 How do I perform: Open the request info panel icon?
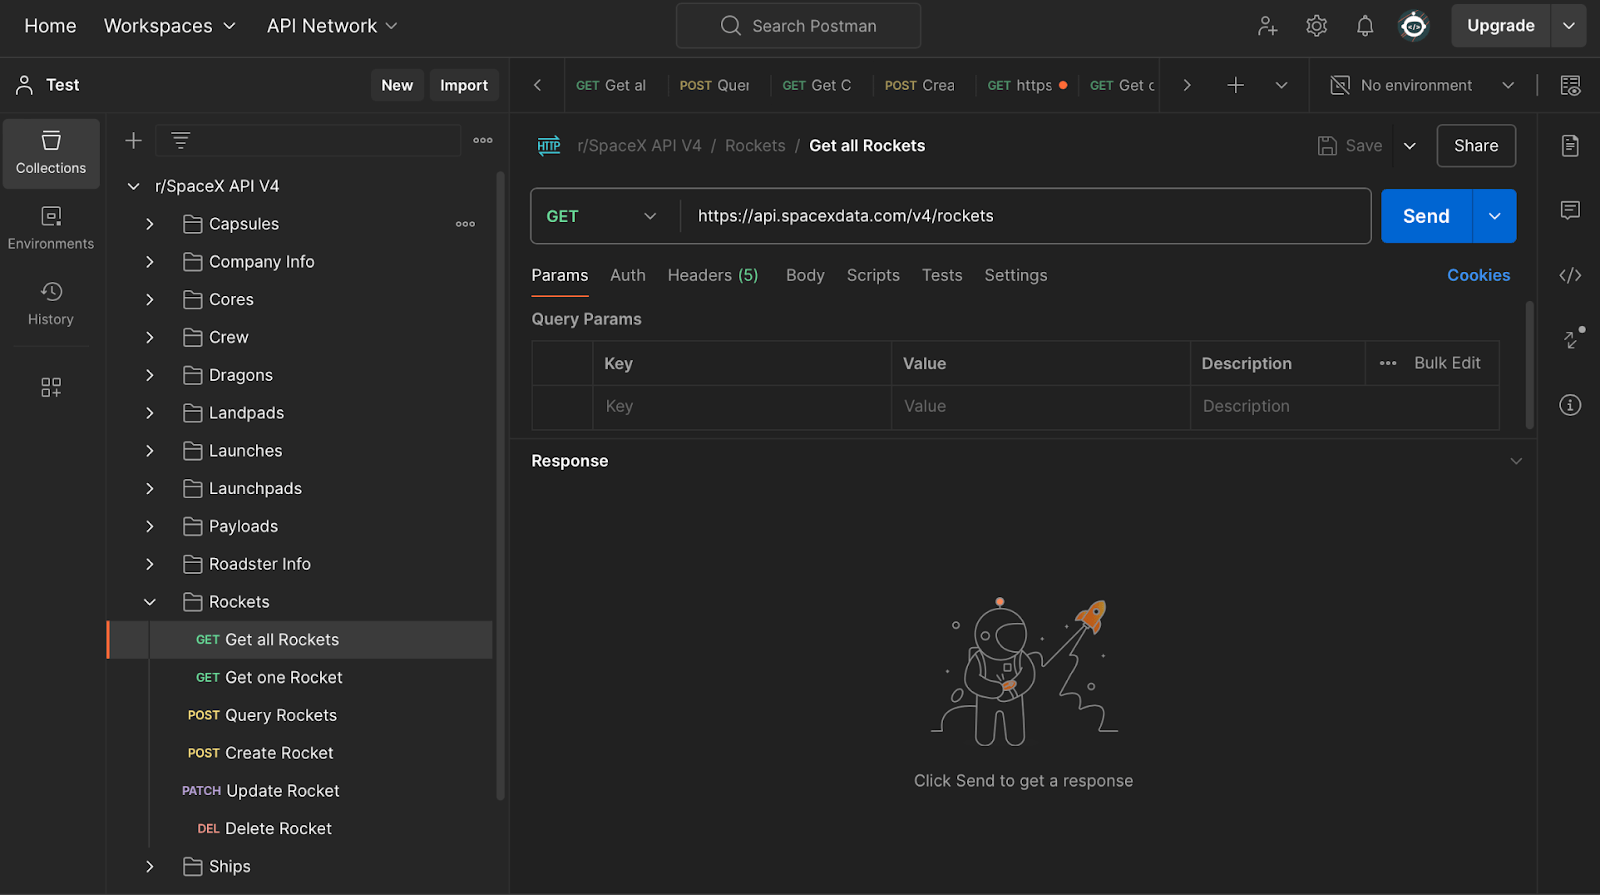pos(1570,405)
